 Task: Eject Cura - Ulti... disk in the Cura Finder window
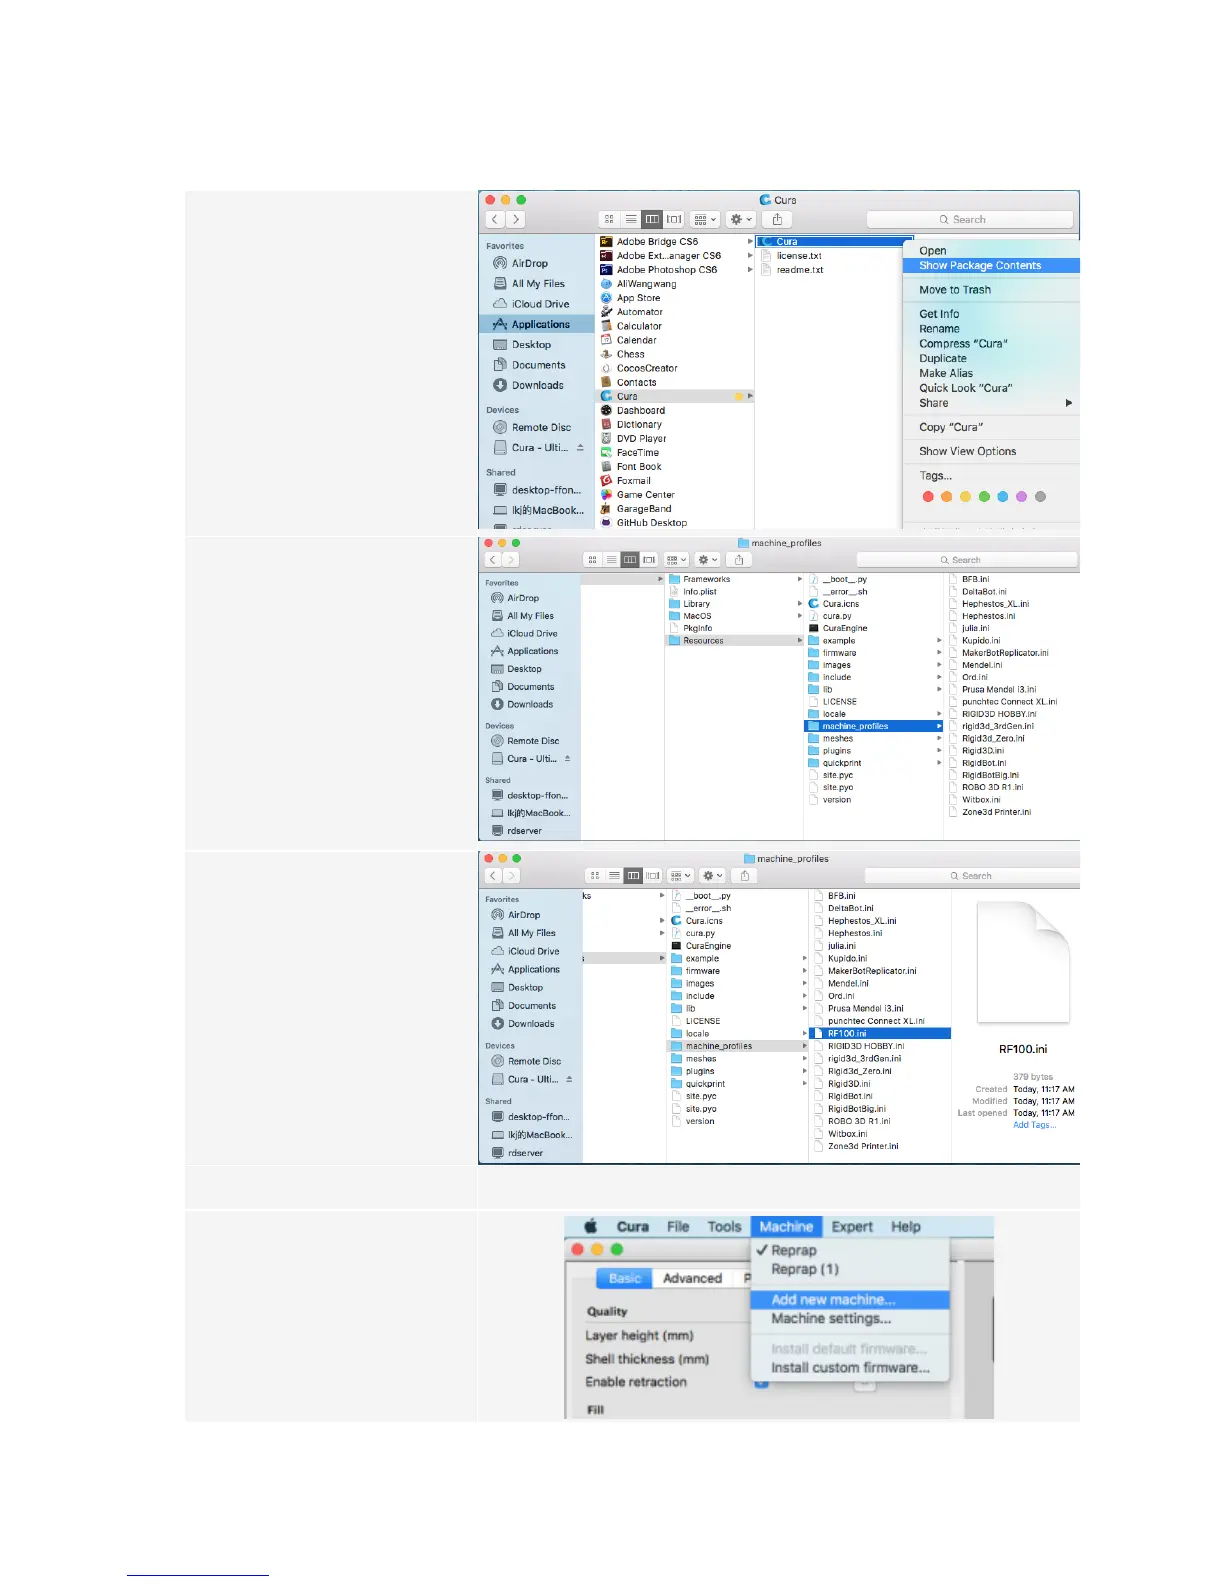[x=580, y=448]
